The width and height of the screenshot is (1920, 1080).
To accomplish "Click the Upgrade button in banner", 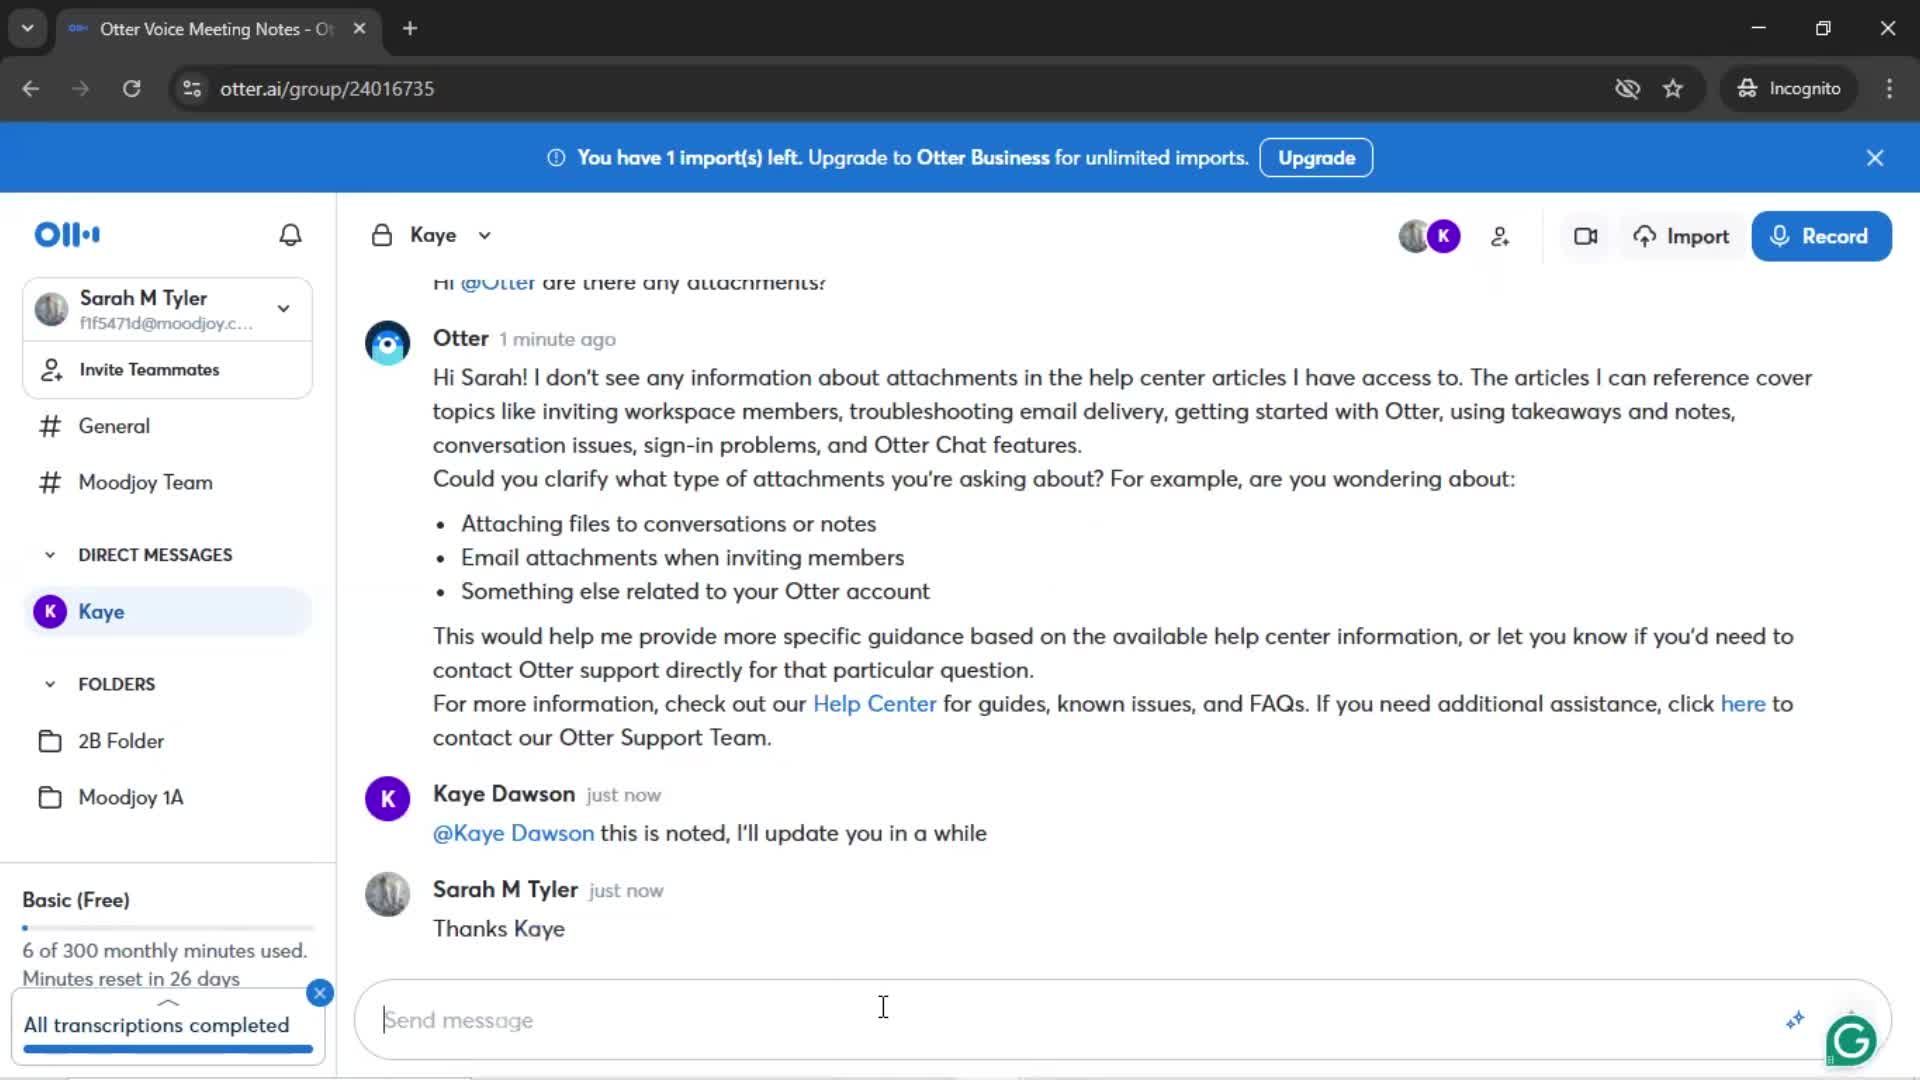I will [x=1316, y=158].
